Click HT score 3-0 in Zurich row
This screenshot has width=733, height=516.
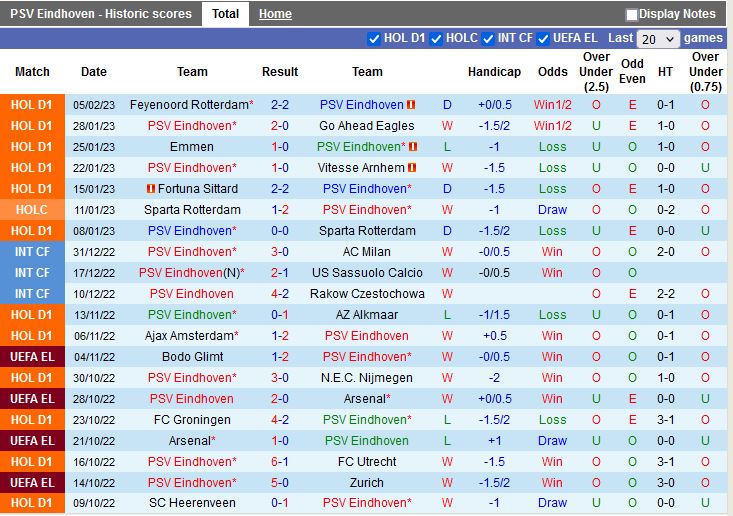coord(666,483)
